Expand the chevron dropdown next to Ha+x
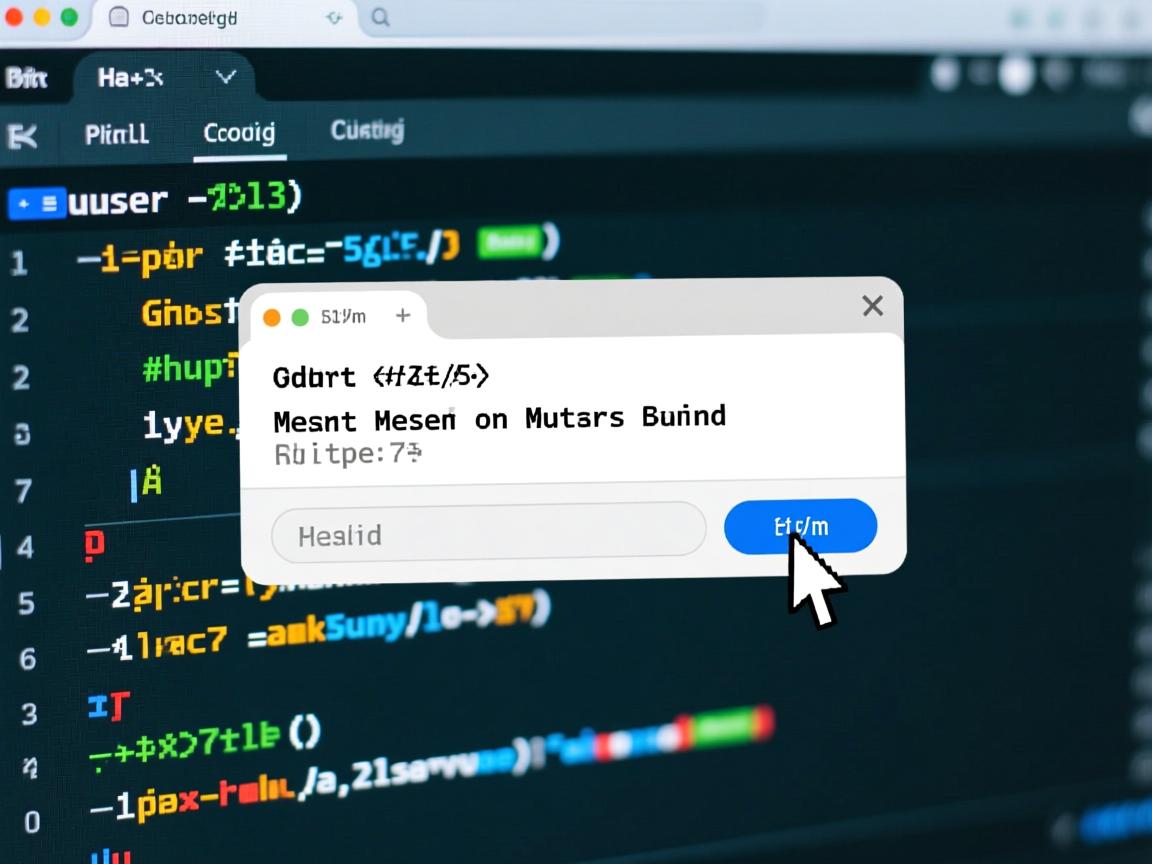Image resolution: width=1152 pixels, height=864 pixels. click(x=226, y=77)
